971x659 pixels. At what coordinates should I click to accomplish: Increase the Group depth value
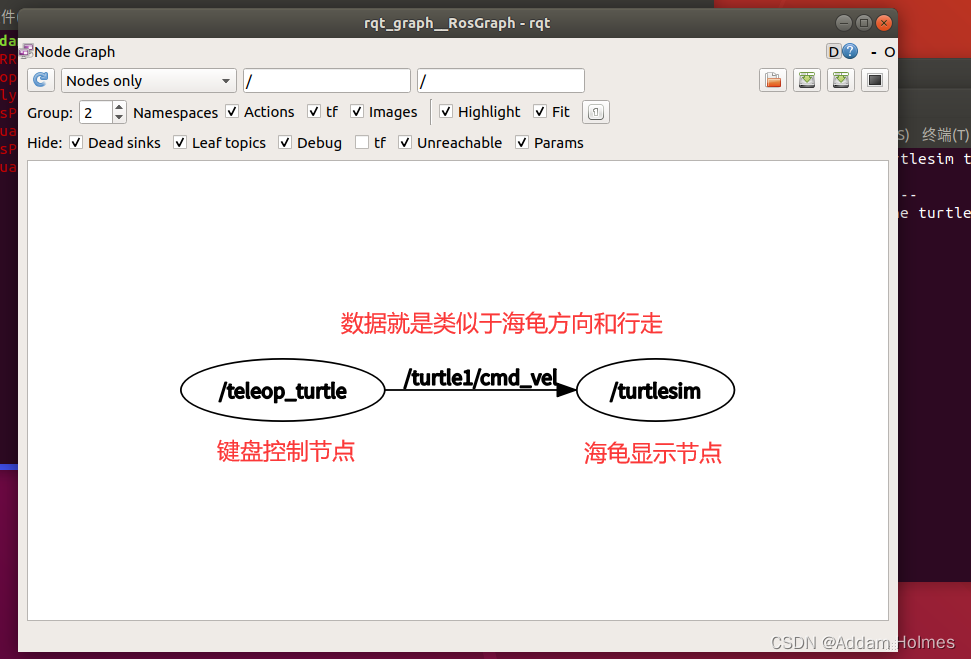click(120, 107)
